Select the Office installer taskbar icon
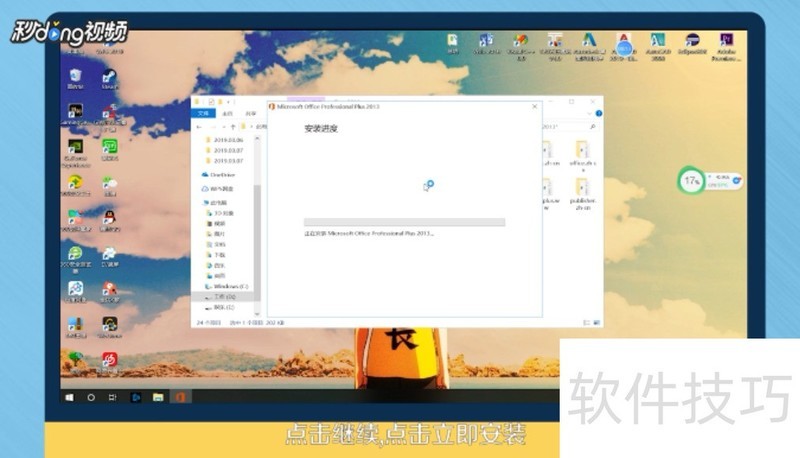Image resolution: width=800 pixels, height=458 pixels. (x=180, y=397)
